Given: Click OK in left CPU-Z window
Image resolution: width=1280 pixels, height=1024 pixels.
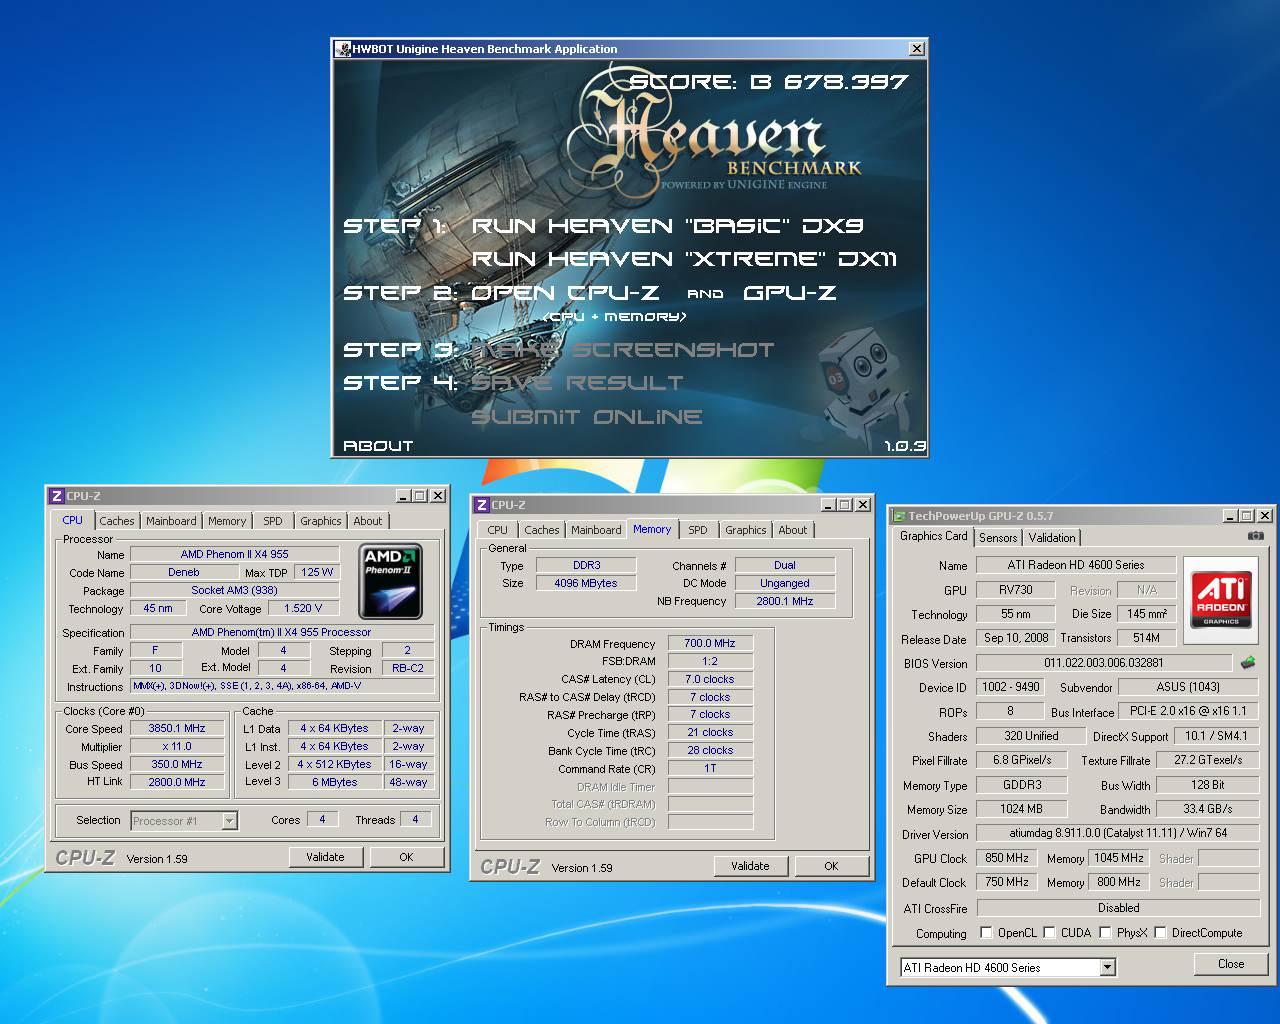Looking at the screenshot, I should 406,857.
